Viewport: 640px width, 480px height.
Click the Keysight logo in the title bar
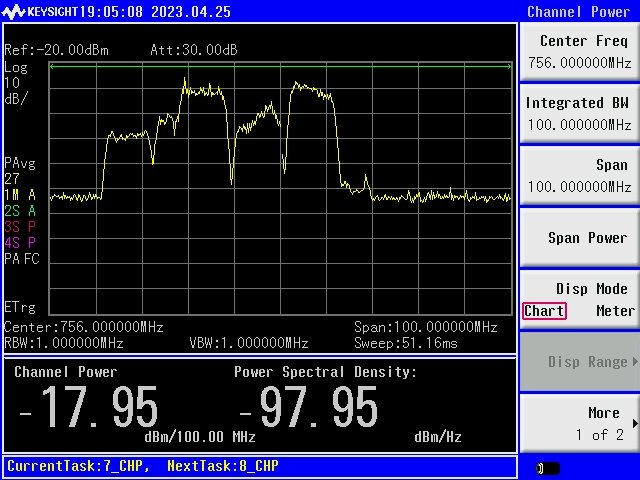[x=40, y=11]
